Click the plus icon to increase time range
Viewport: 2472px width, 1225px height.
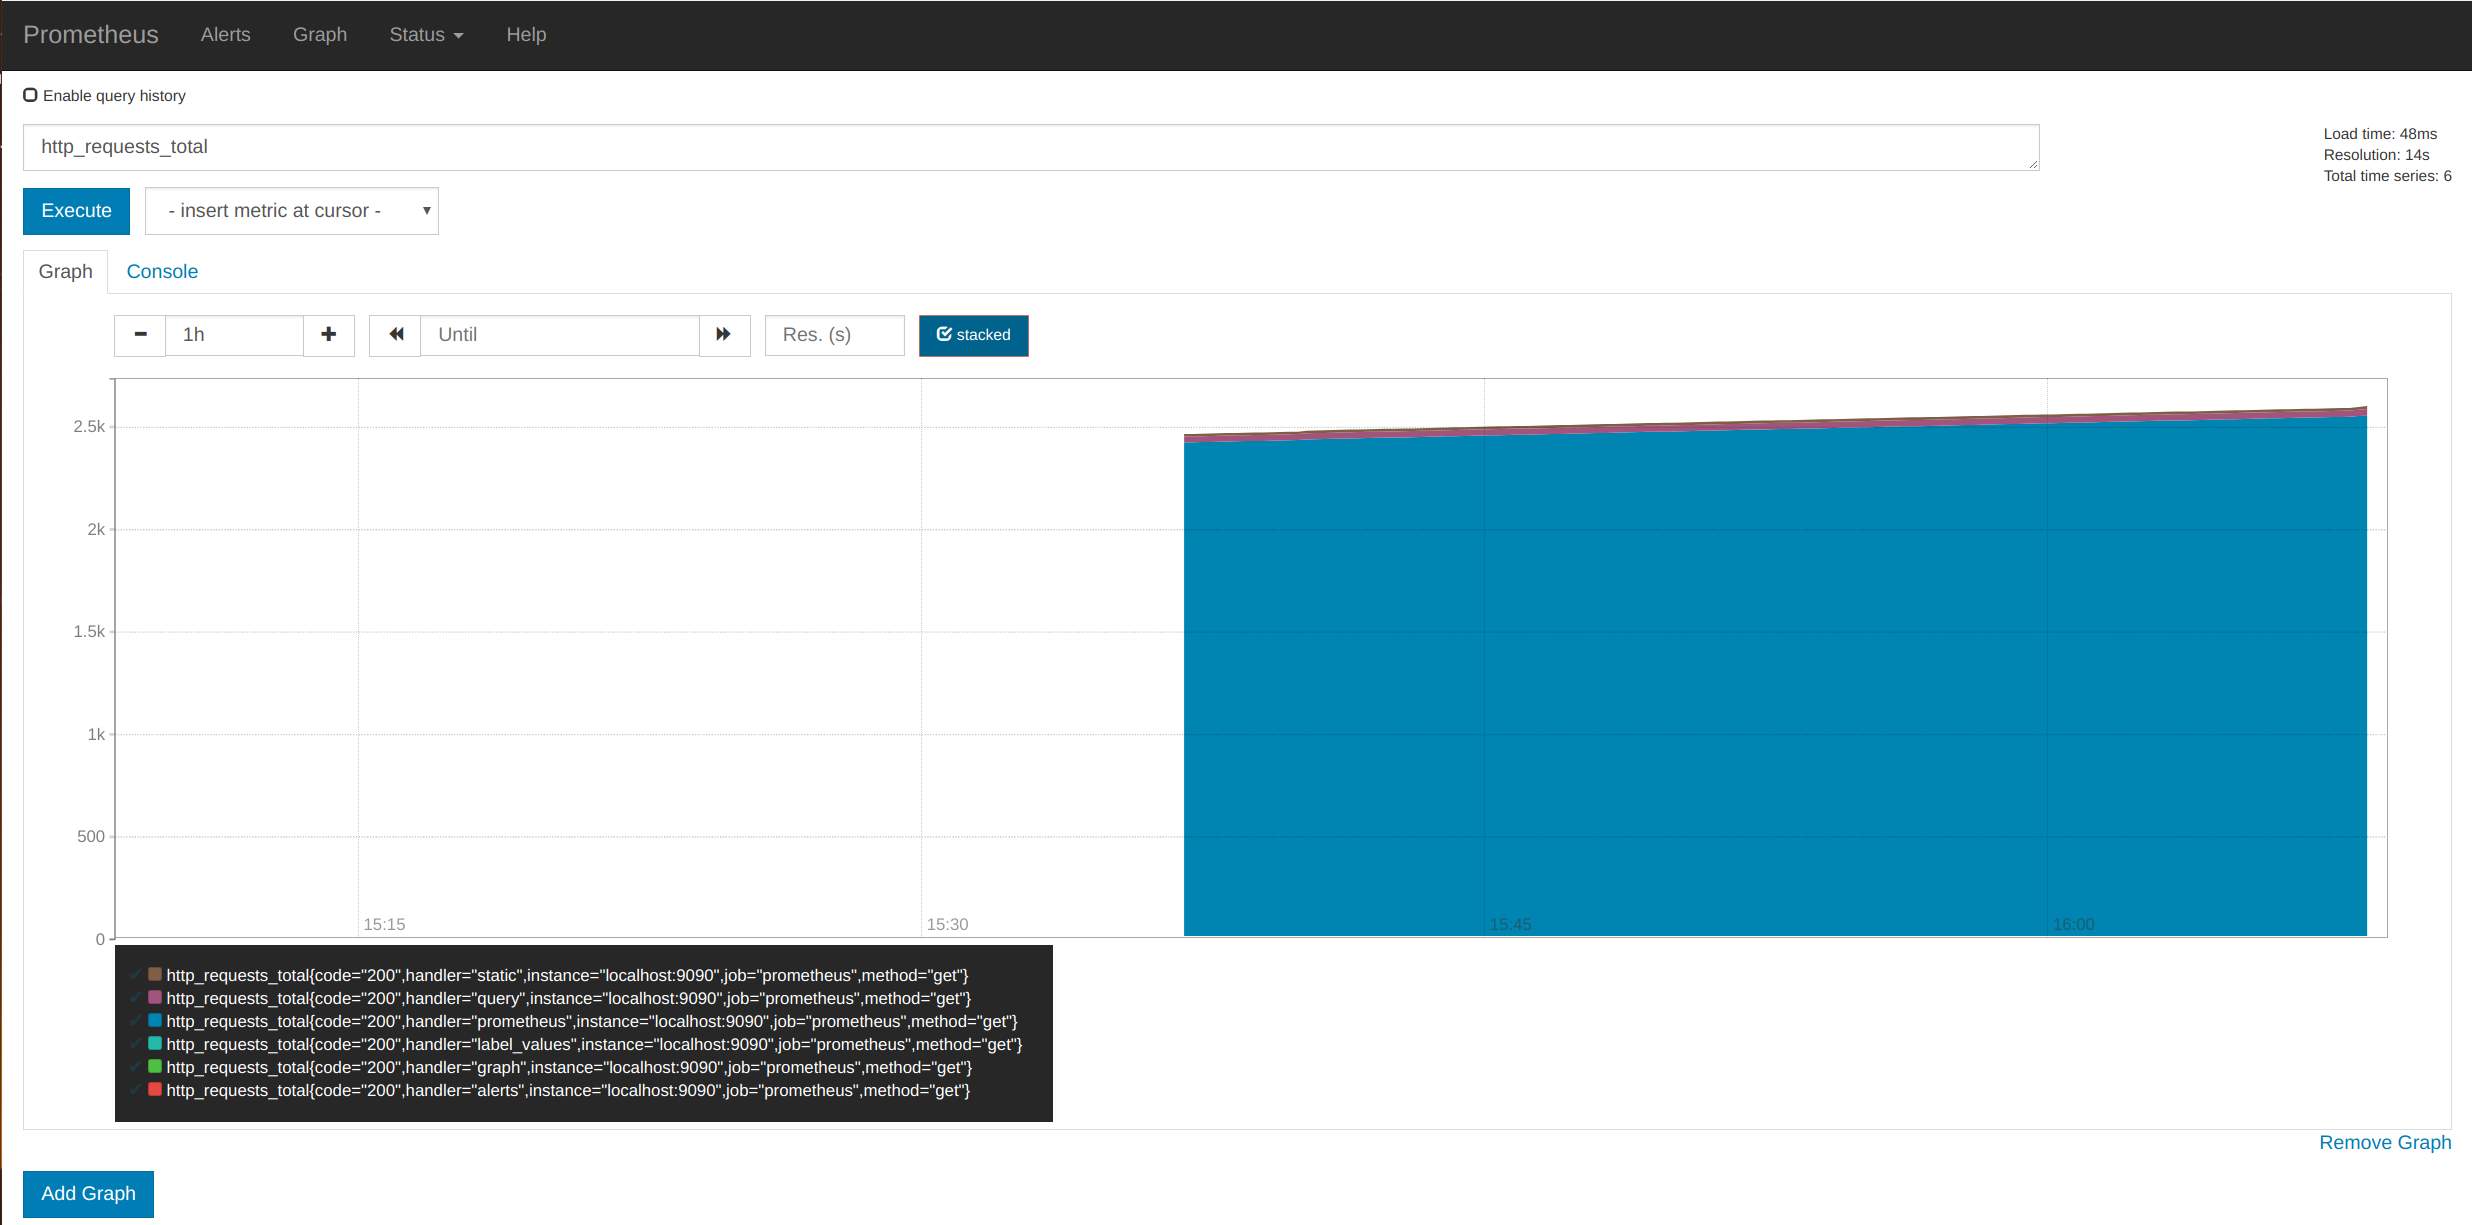click(x=328, y=335)
